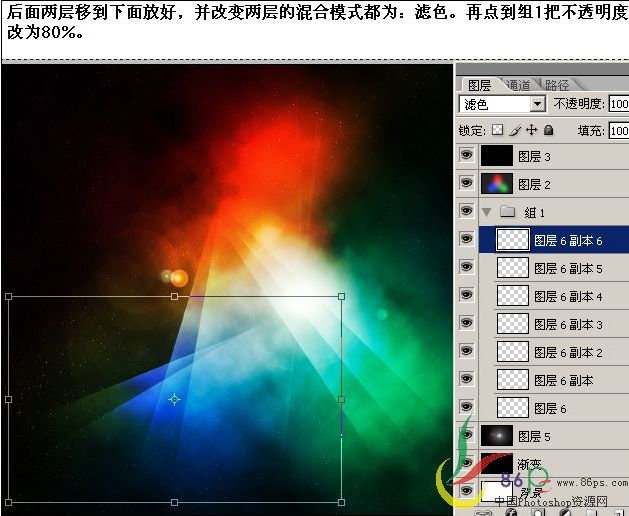This screenshot has width=629, height=516.
Task: Select layer name 图层 5
Action: point(534,437)
